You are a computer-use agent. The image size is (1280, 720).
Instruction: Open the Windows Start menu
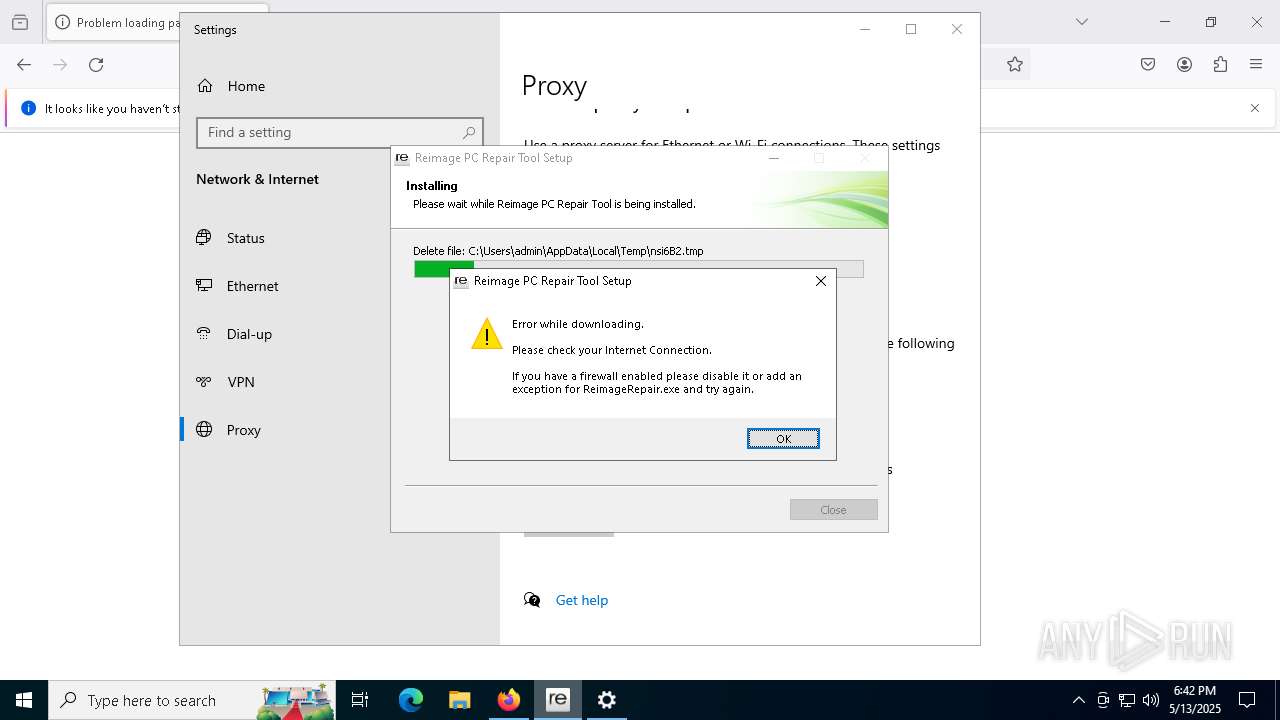(24, 700)
